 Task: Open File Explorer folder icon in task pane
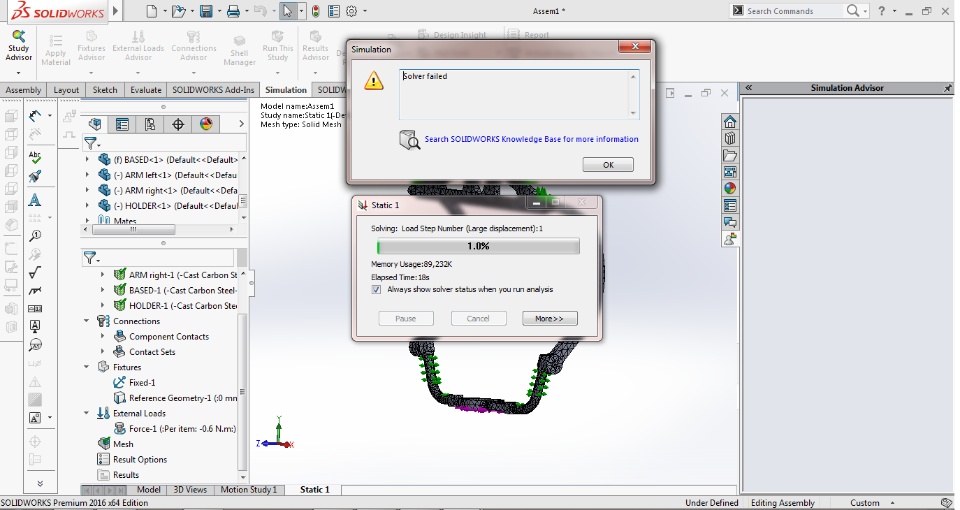(730, 155)
